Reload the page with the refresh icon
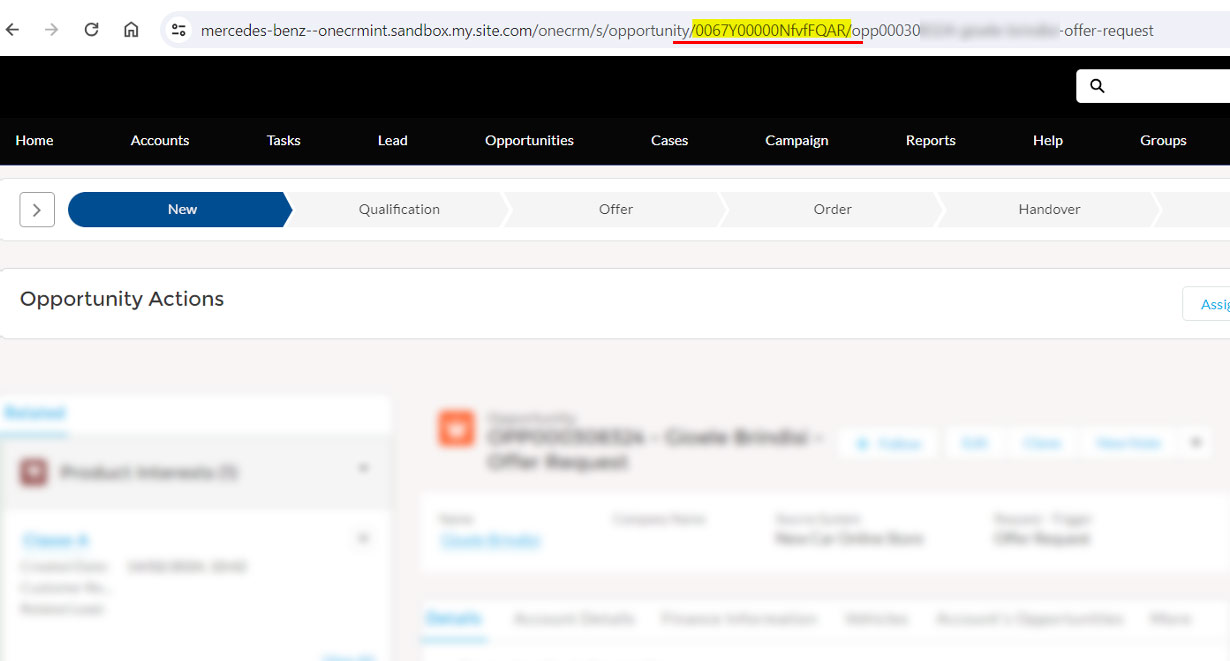The image size is (1230, 661). 91,30
